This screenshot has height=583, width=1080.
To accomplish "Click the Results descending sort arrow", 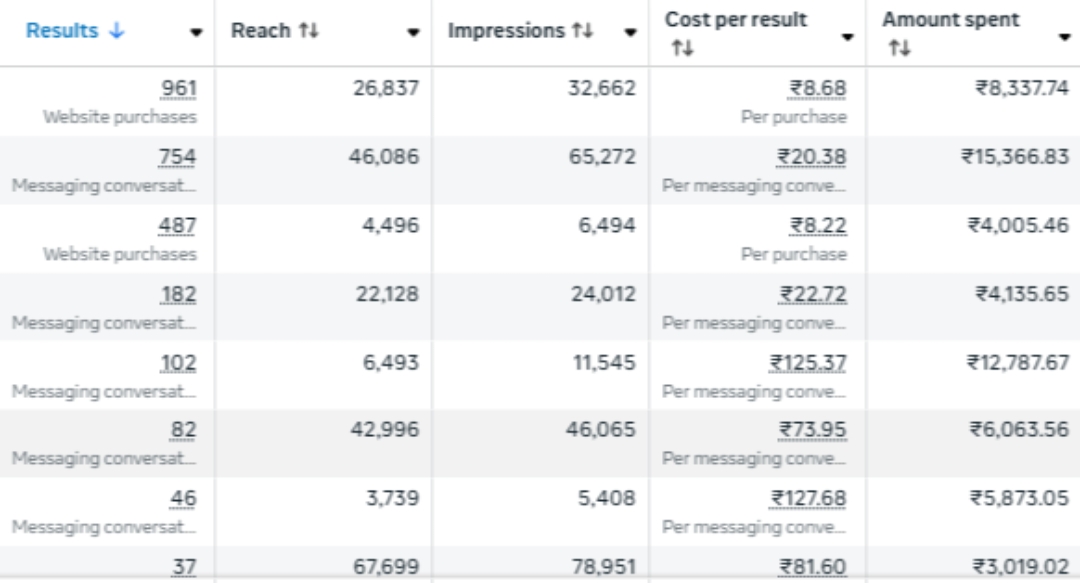I will click(117, 31).
